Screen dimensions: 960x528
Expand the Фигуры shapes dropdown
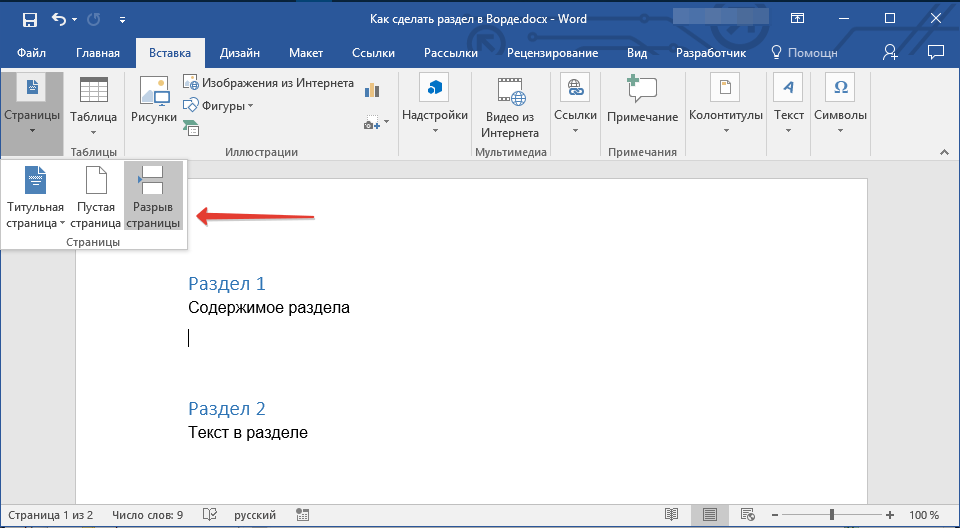click(219, 105)
